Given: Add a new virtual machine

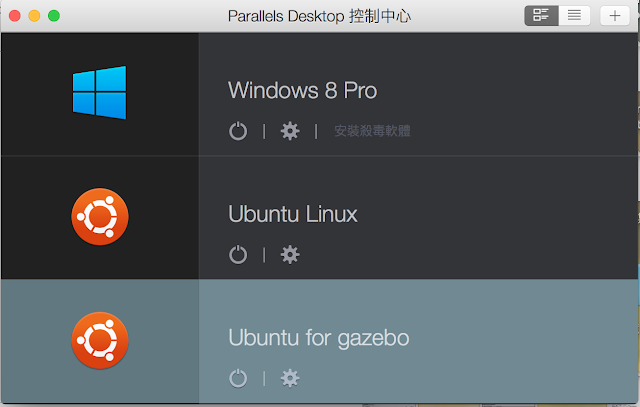Looking at the screenshot, I should point(615,16).
